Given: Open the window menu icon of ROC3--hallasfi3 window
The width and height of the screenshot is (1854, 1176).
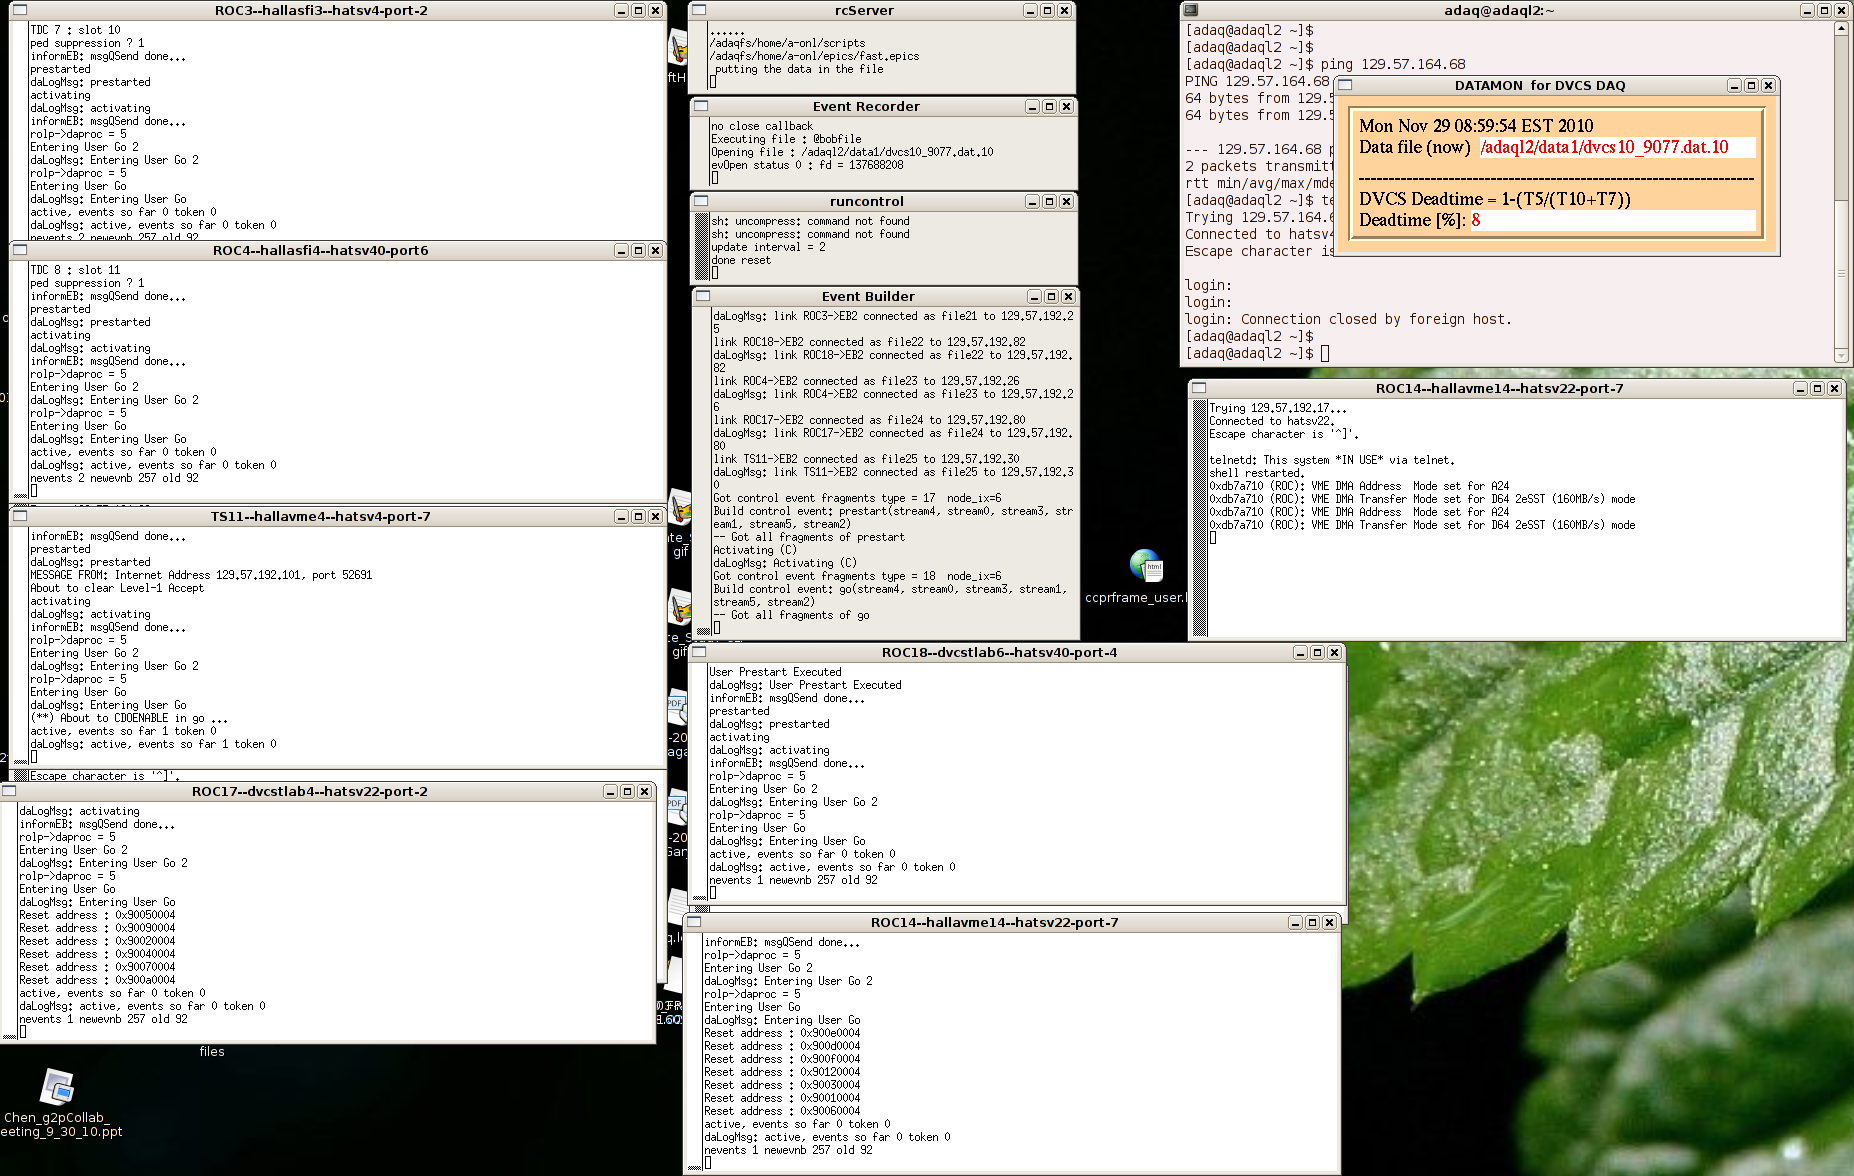Looking at the screenshot, I should (19, 10).
